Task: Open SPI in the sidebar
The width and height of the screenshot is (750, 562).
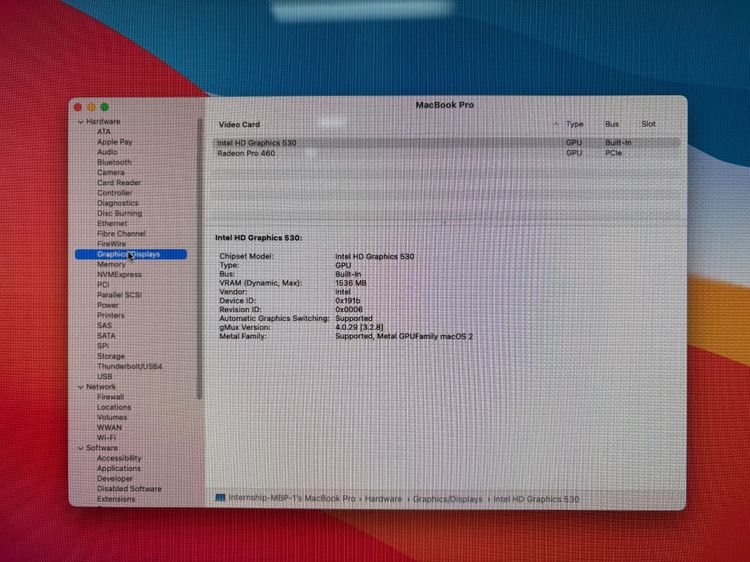Action: 103,346
